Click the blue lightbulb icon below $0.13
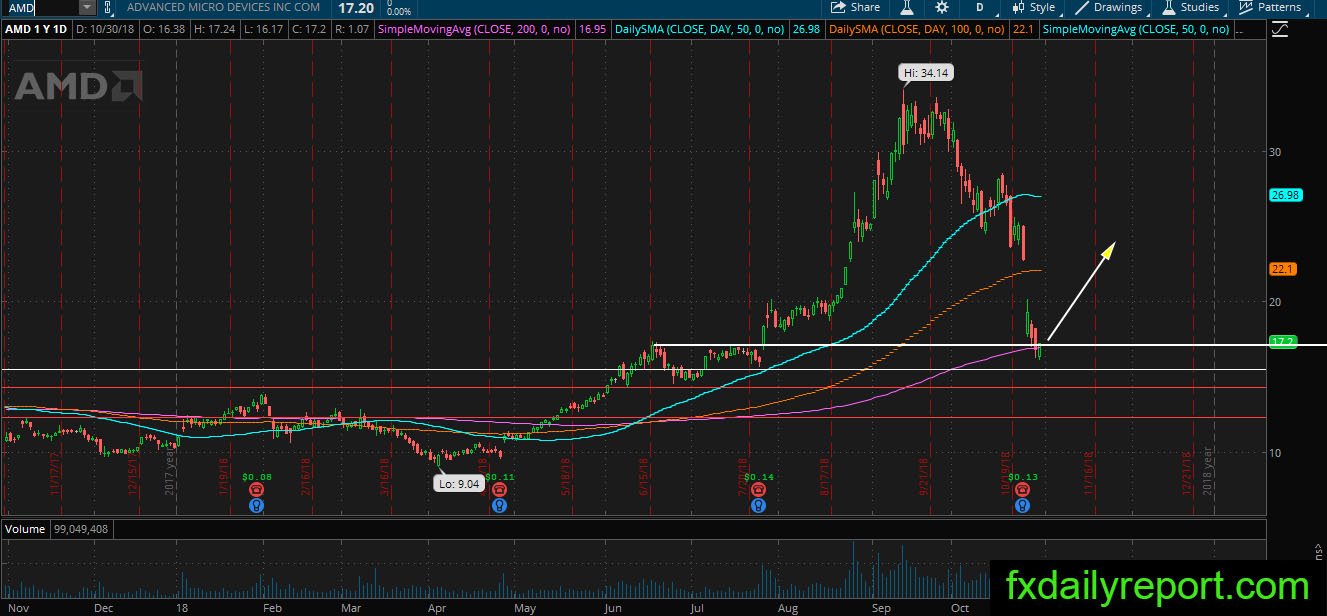 tap(1022, 506)
